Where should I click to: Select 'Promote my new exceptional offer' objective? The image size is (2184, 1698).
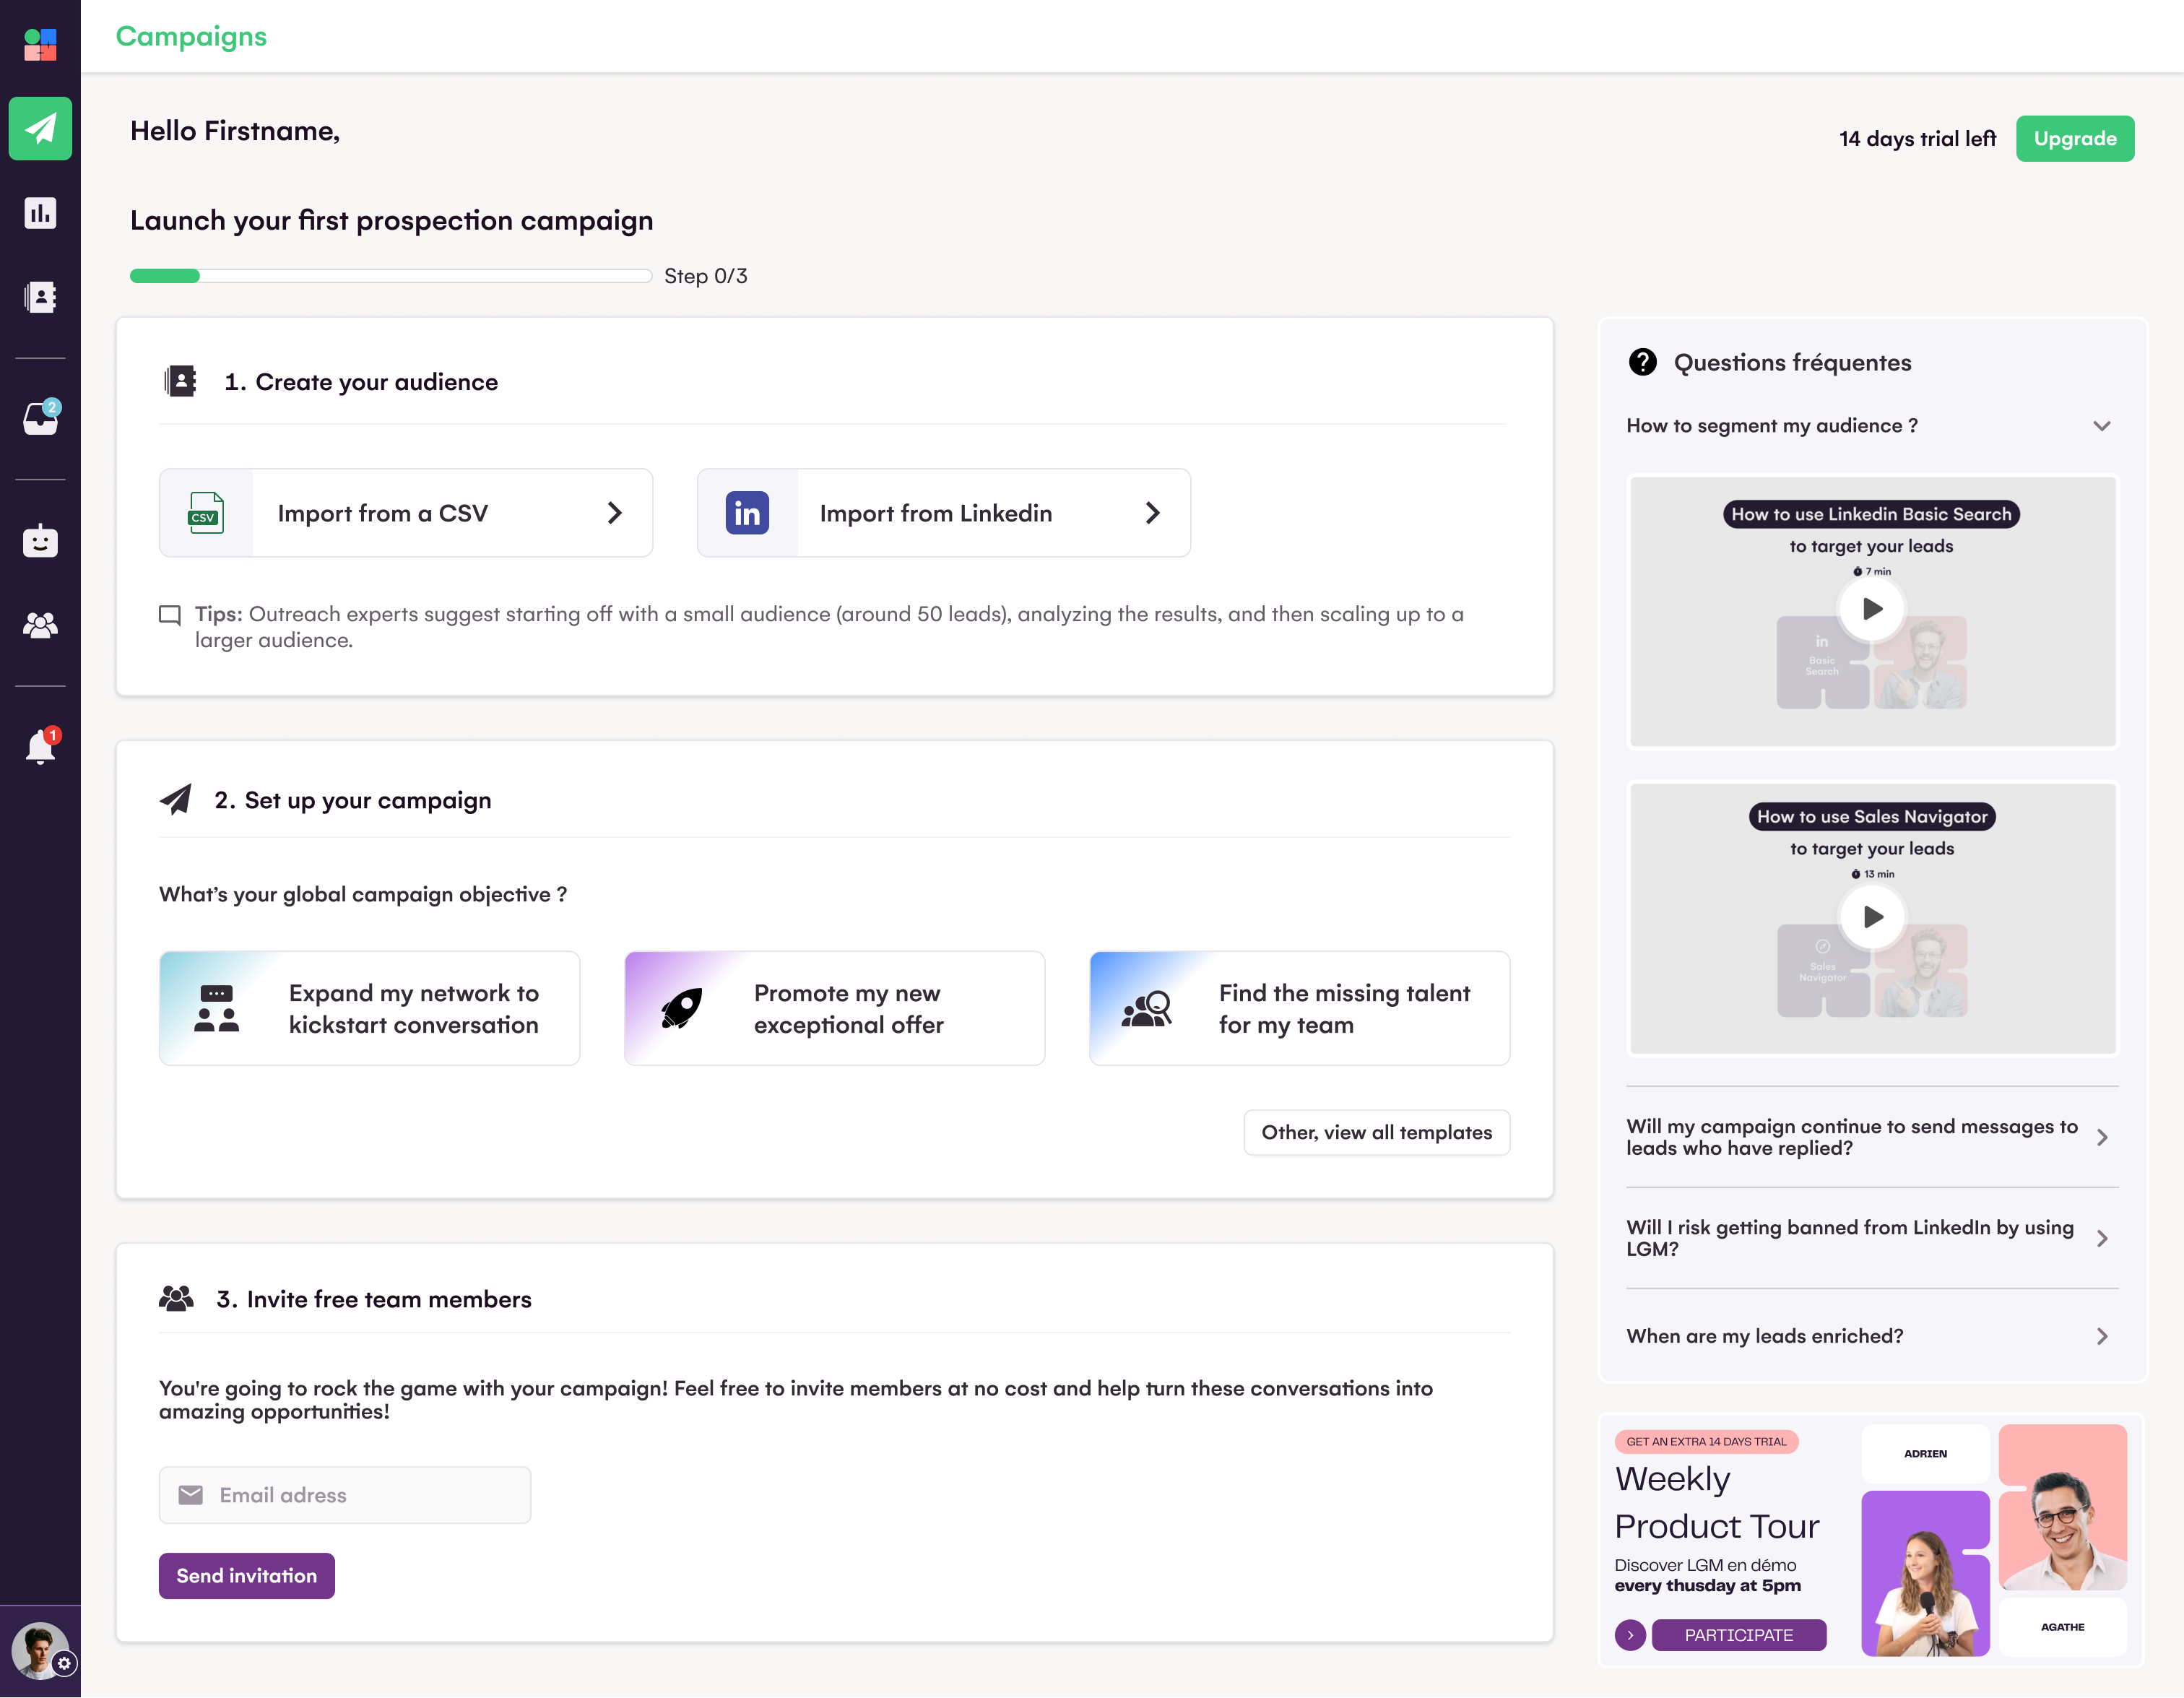[x=834, y=1008]
